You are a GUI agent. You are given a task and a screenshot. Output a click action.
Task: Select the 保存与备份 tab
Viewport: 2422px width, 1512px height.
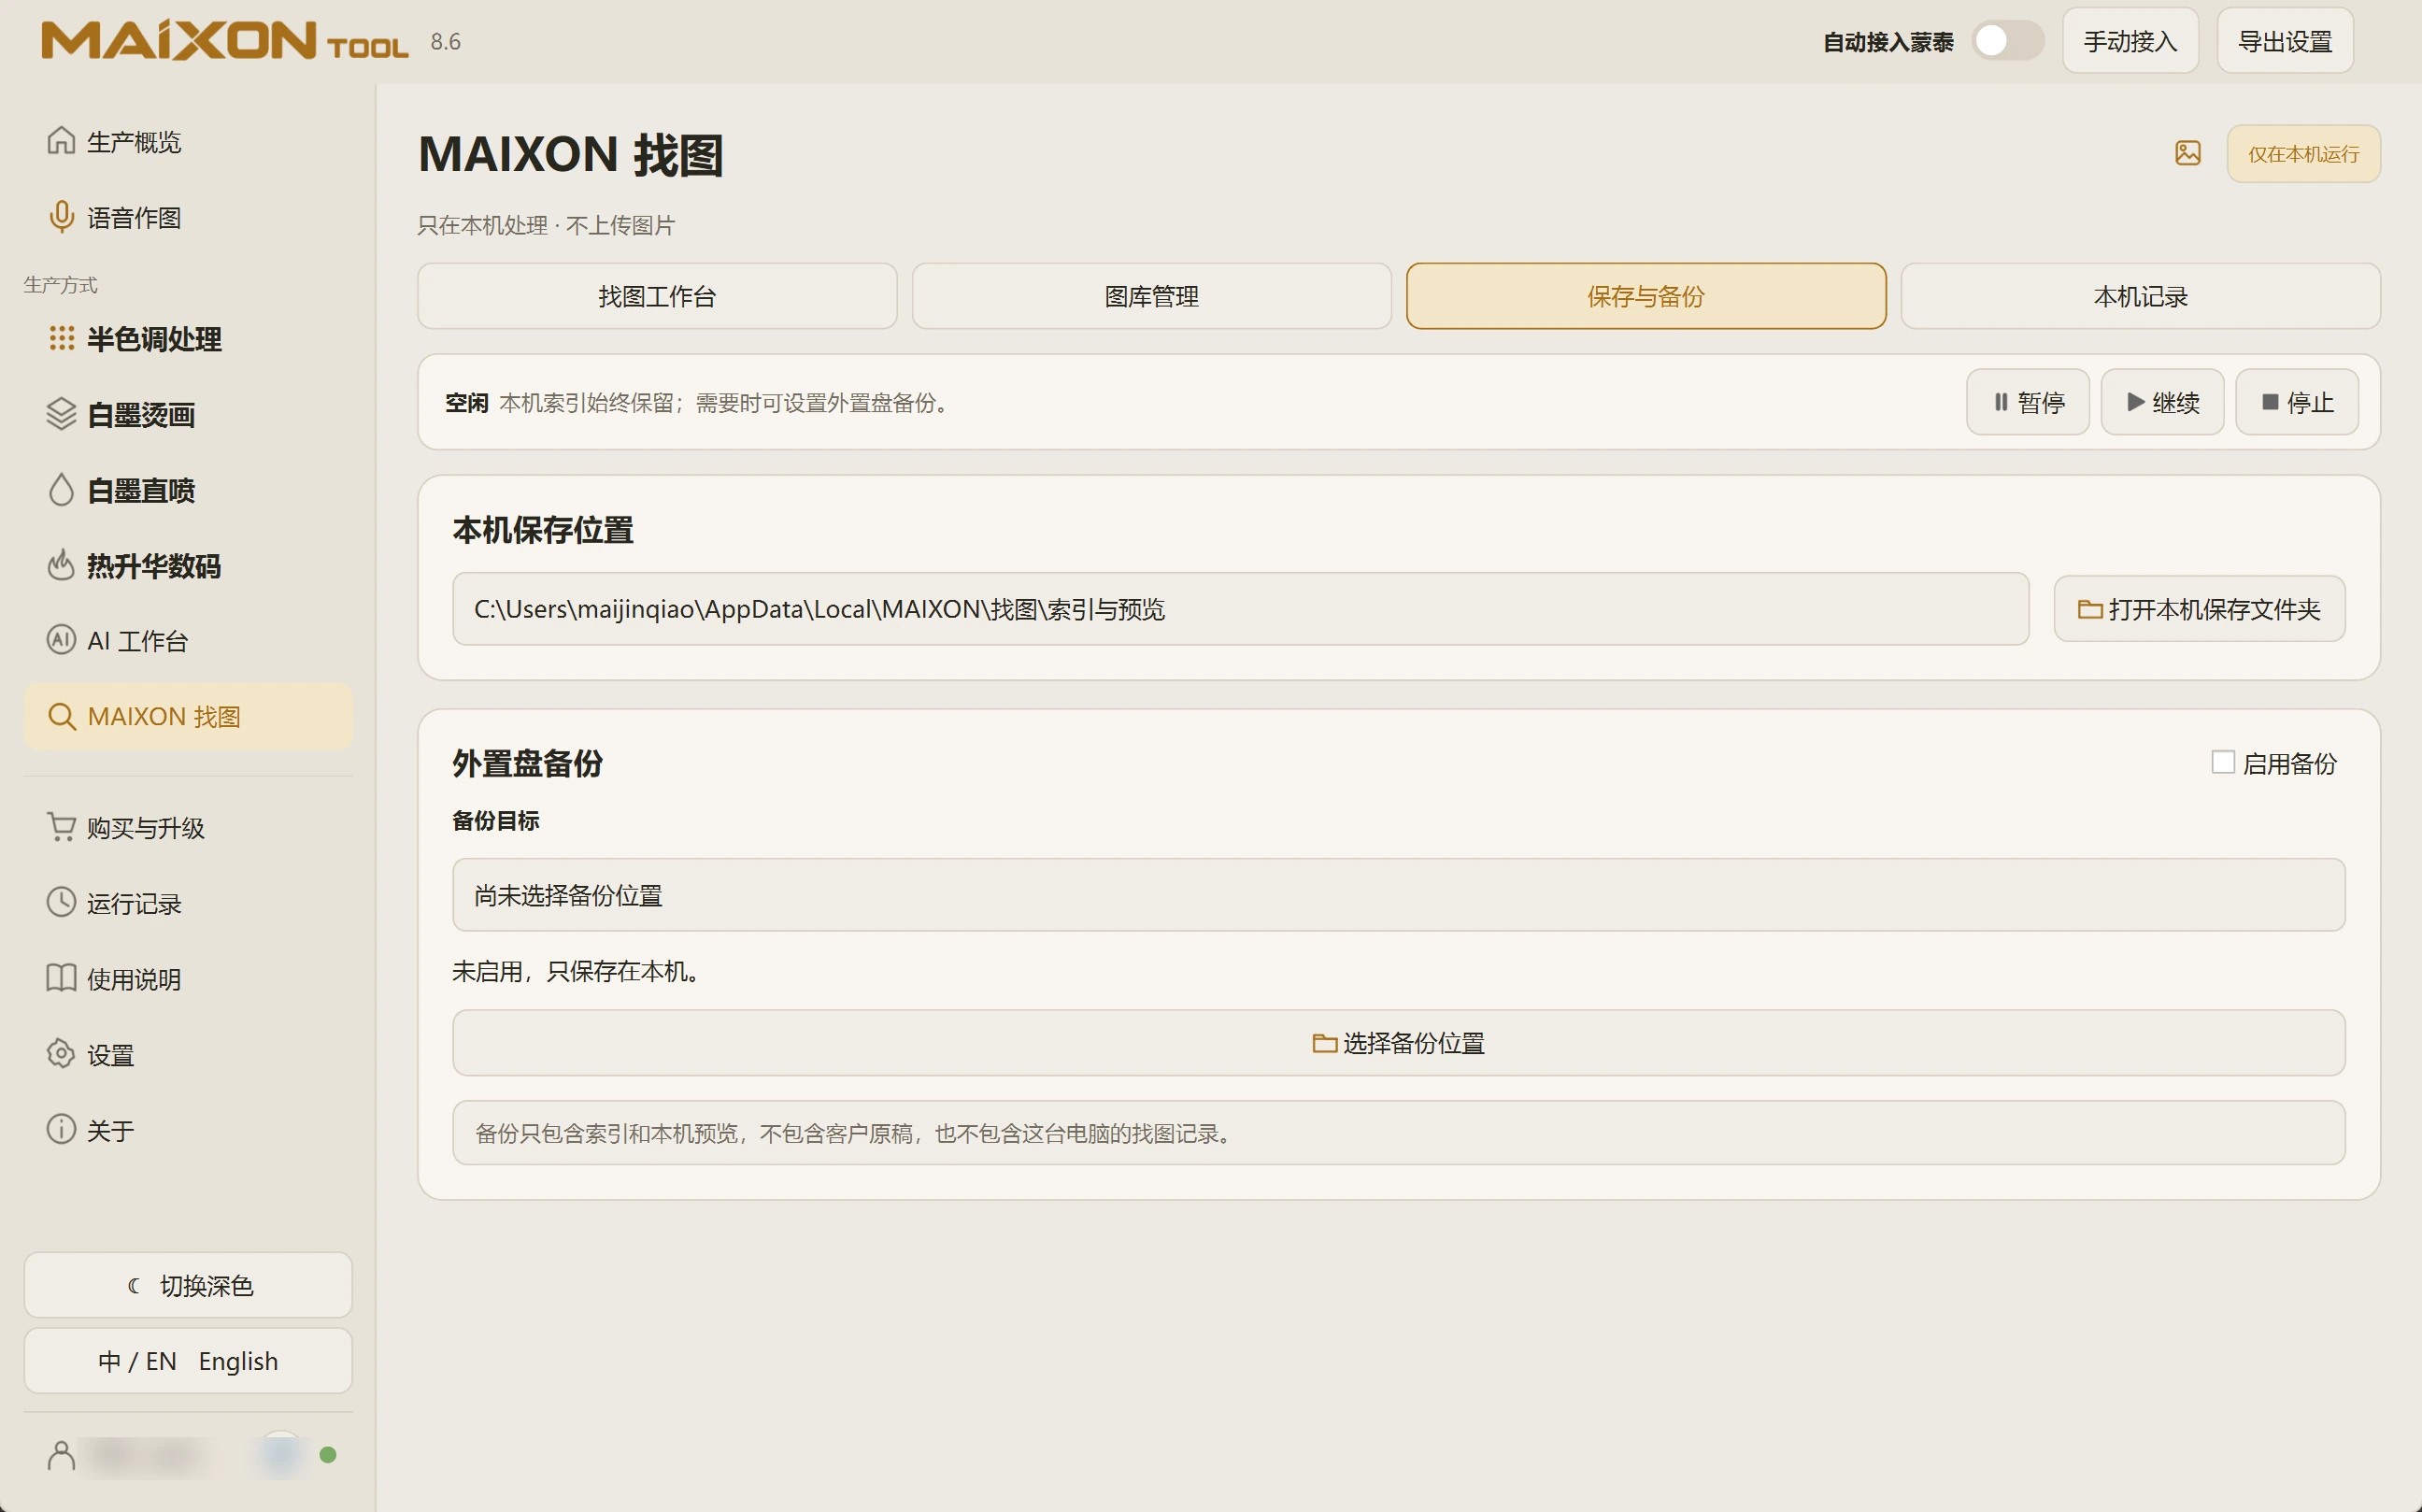coord(1646,296)
